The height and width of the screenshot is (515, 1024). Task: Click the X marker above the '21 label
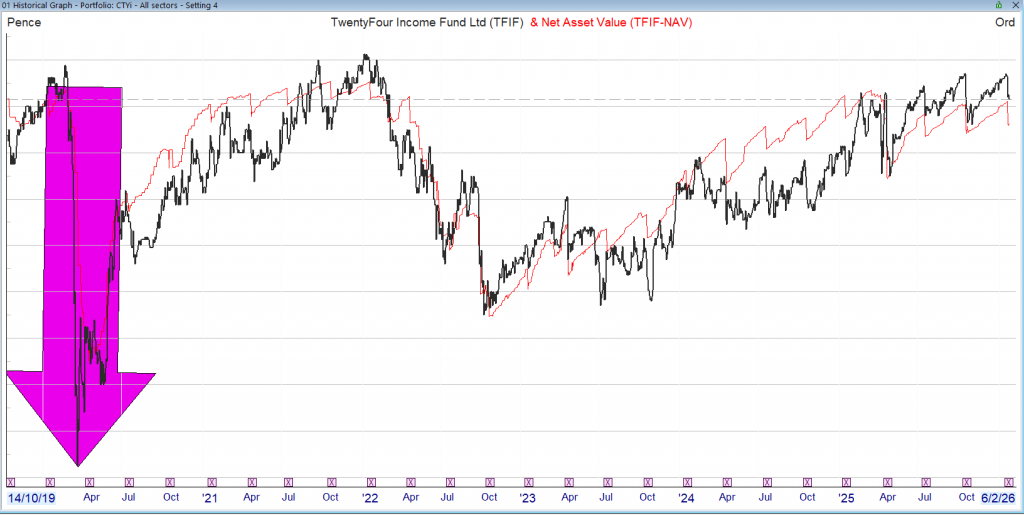(209, 483)
